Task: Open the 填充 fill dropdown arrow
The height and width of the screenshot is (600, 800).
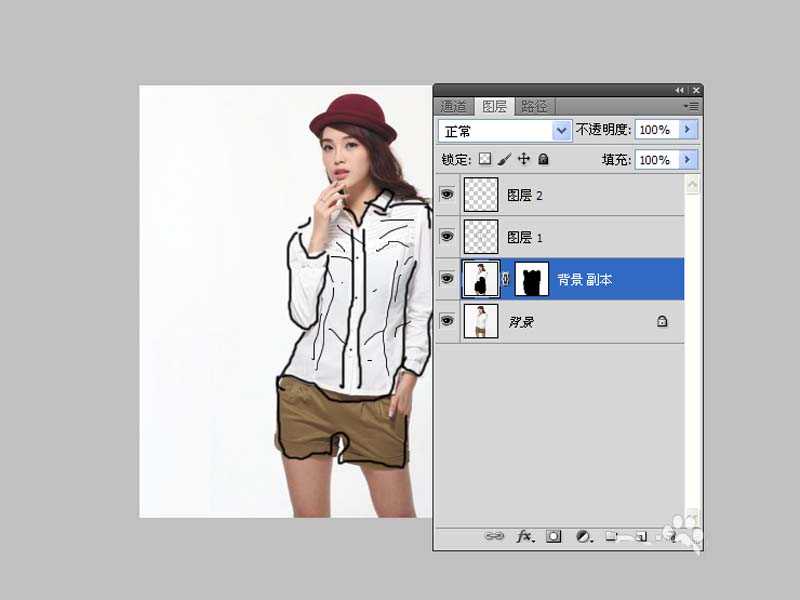Action: [x=688, y=159]
